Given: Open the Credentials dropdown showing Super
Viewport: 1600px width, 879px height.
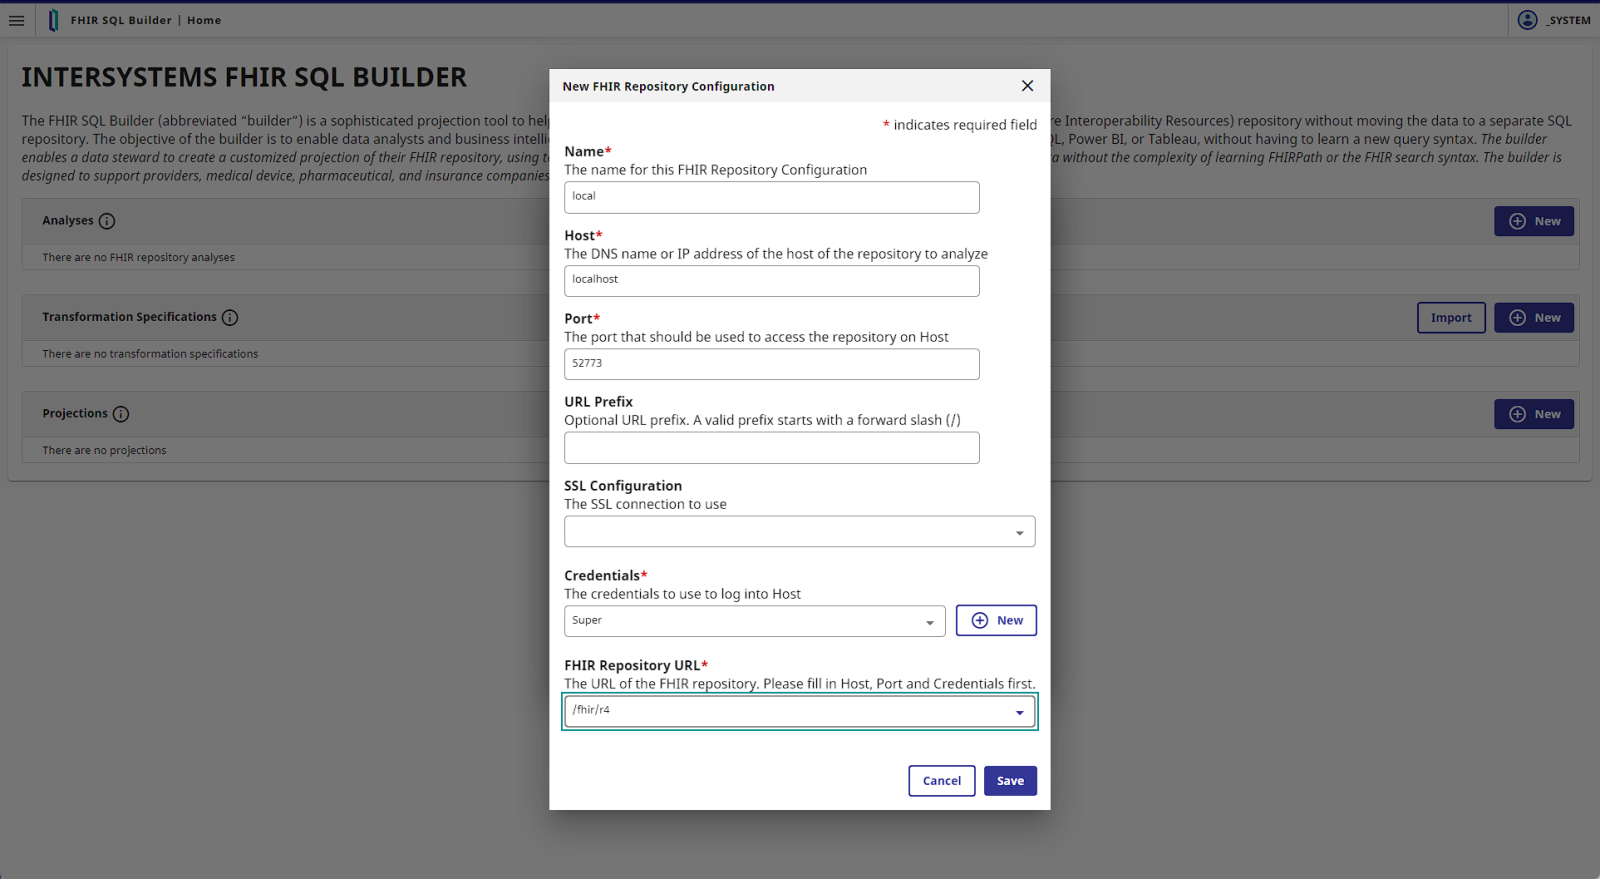Looking at the screenshot, I should [929, 622].
